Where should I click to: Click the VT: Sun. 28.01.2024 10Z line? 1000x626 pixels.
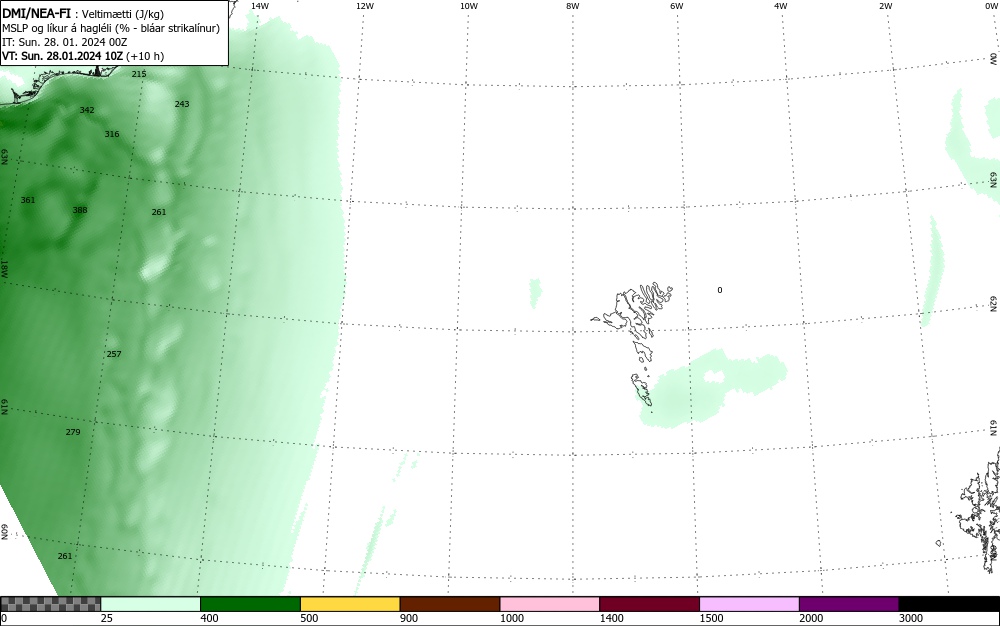83,56
